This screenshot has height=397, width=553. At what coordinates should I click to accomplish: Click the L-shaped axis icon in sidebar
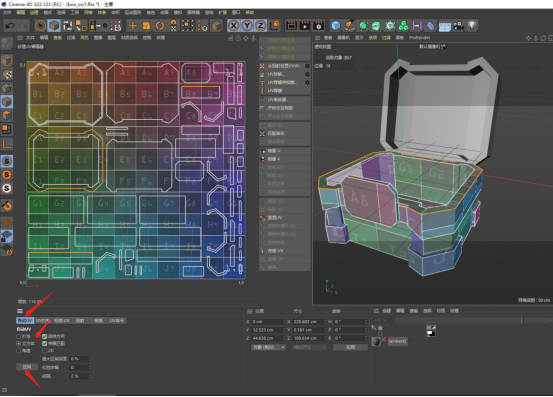click(7, 143)
